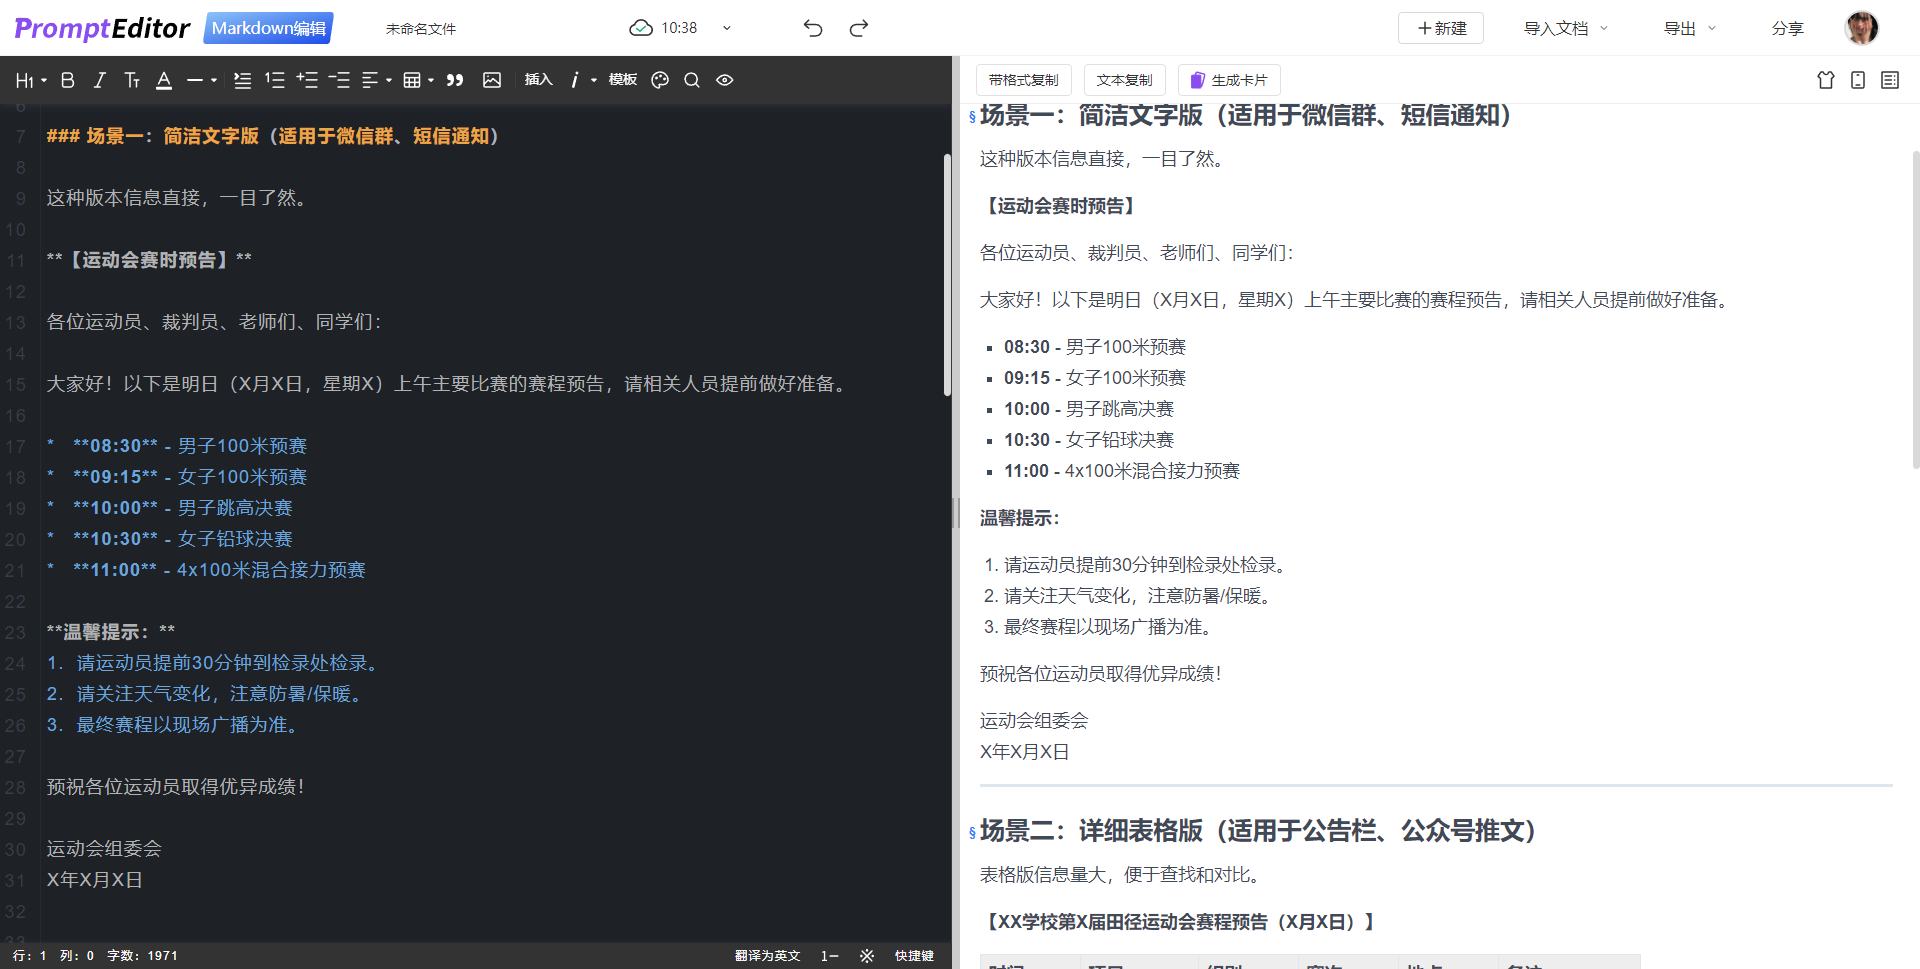Insert a blockquote using the quote icon
Image resolution: width=1920 pixels, height=969 pixels.
pyautogui.click(x=455, y=80)
